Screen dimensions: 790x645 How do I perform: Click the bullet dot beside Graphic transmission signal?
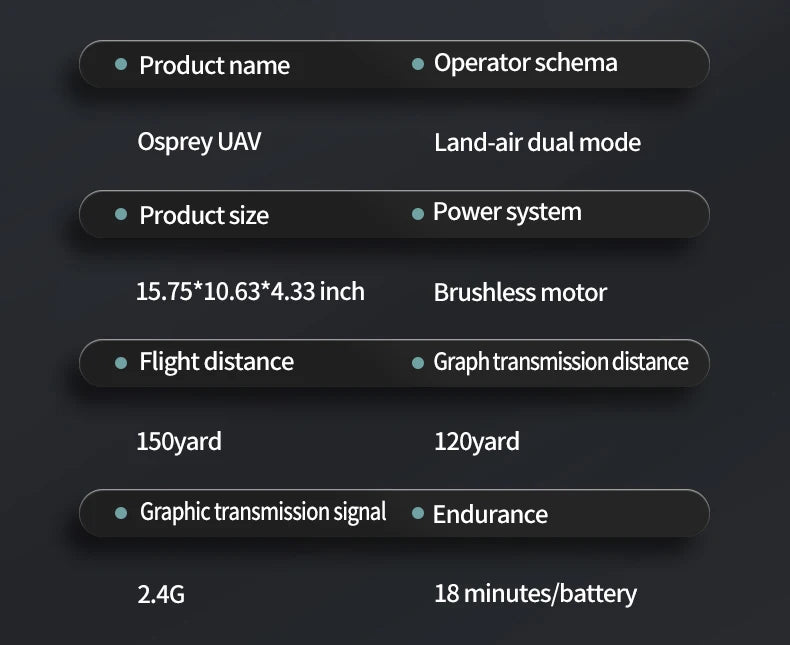click(x=121, y=513)
